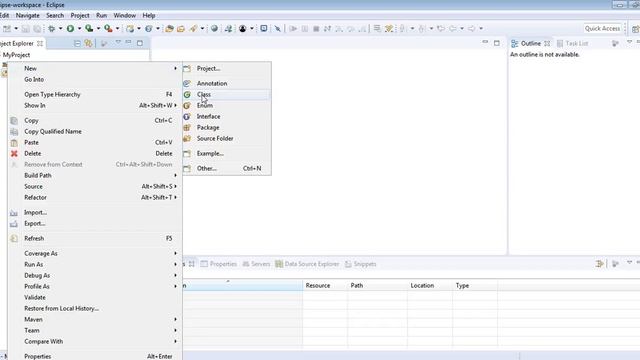Click the Path column header
640x360 pixels.
pos(378,286)
